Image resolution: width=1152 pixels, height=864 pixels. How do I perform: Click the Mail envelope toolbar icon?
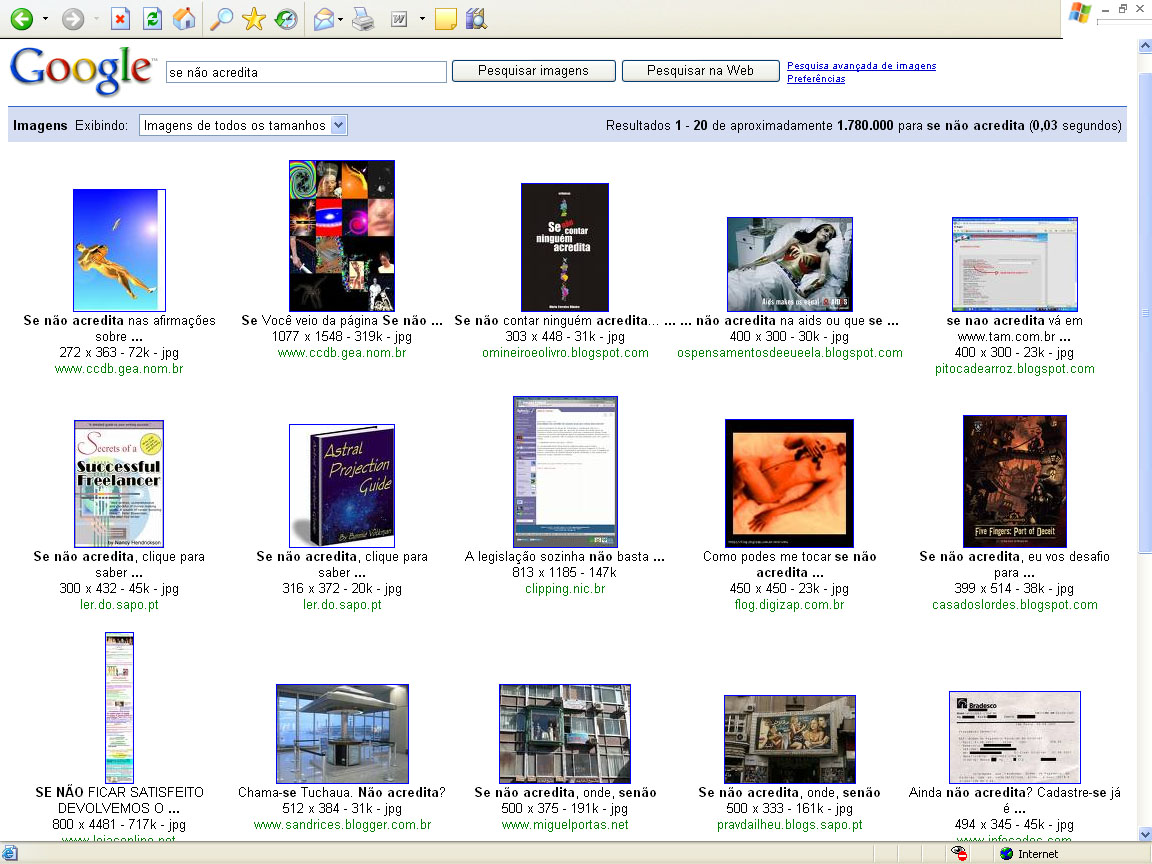pyautogui.click(x=324, y=18)
